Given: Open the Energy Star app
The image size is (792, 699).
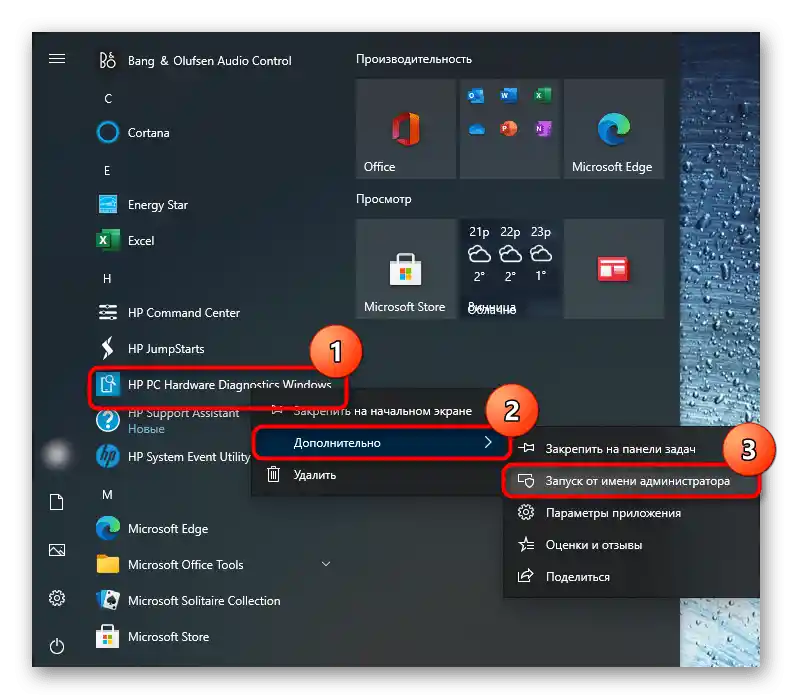Looking at the screenshot, I should pyautogui.click(x=142, y=205).
